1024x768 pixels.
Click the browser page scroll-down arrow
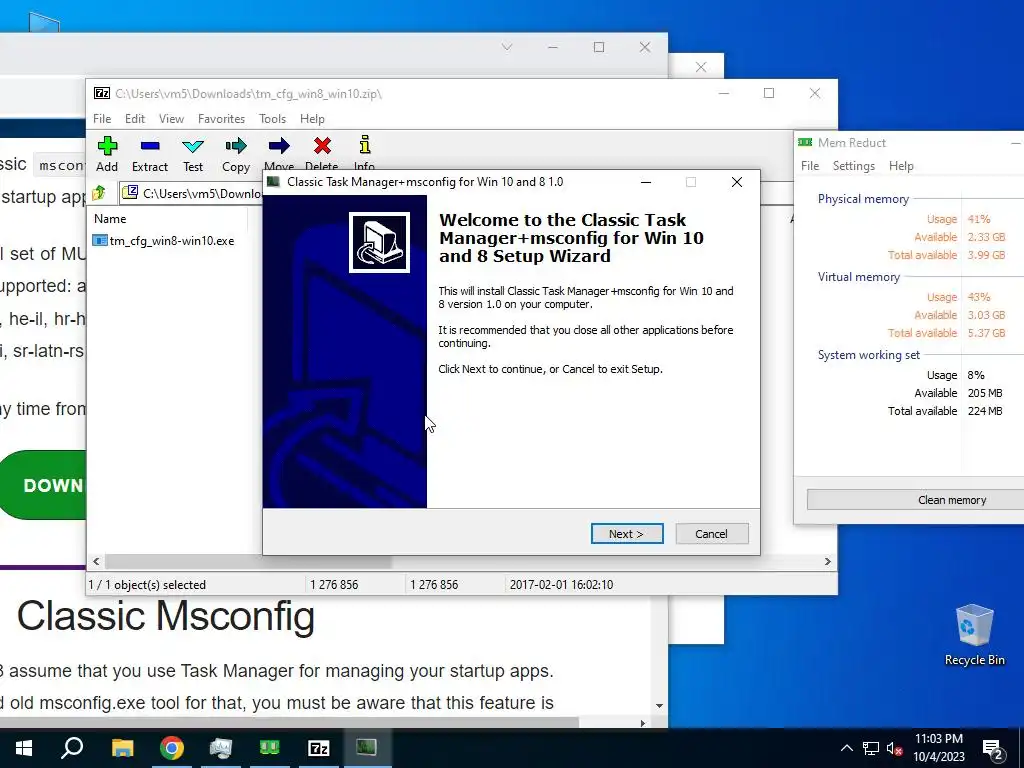pyautogui.click(x=659, y=706)
